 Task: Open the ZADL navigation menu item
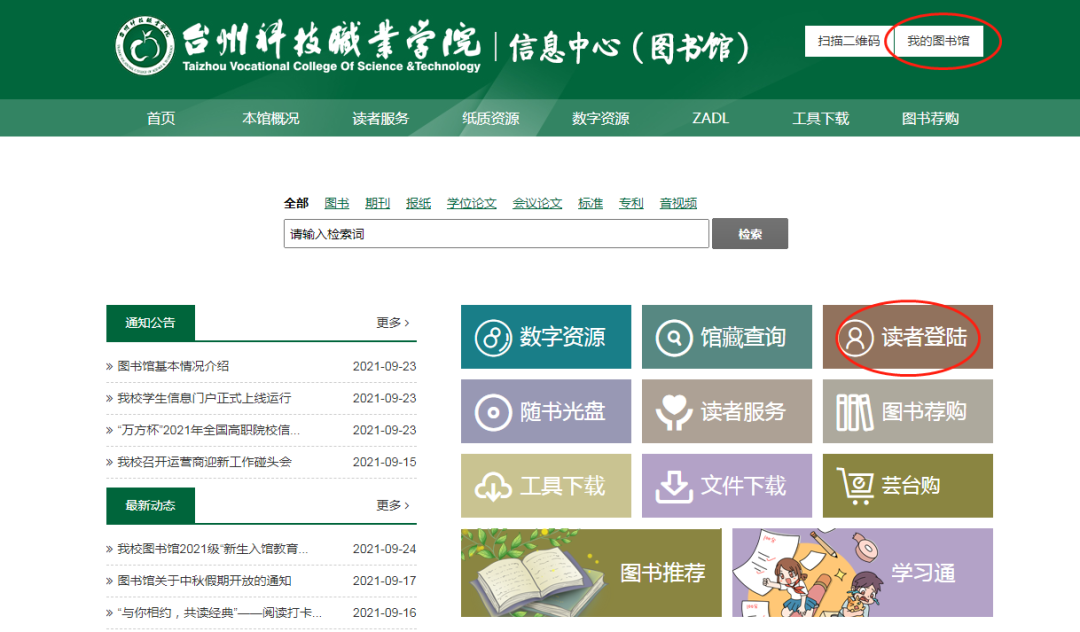click(x=710, y=117)
